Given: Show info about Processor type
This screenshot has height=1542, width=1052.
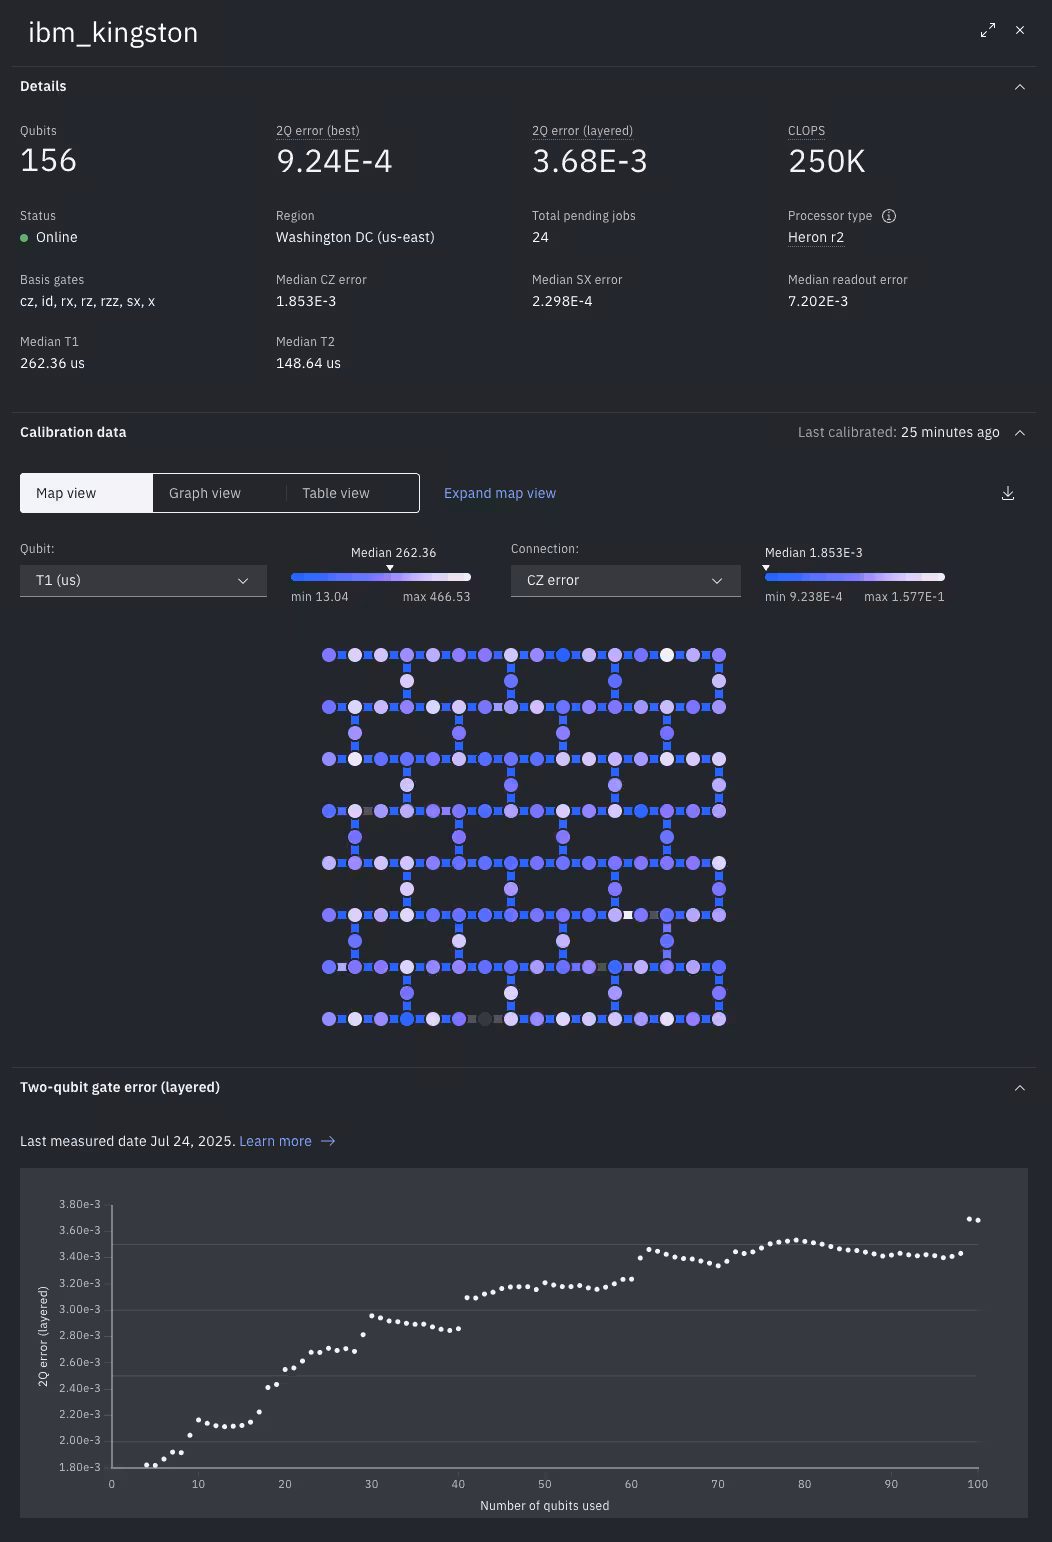Looking at the screenshot, I should pos(889,216).
